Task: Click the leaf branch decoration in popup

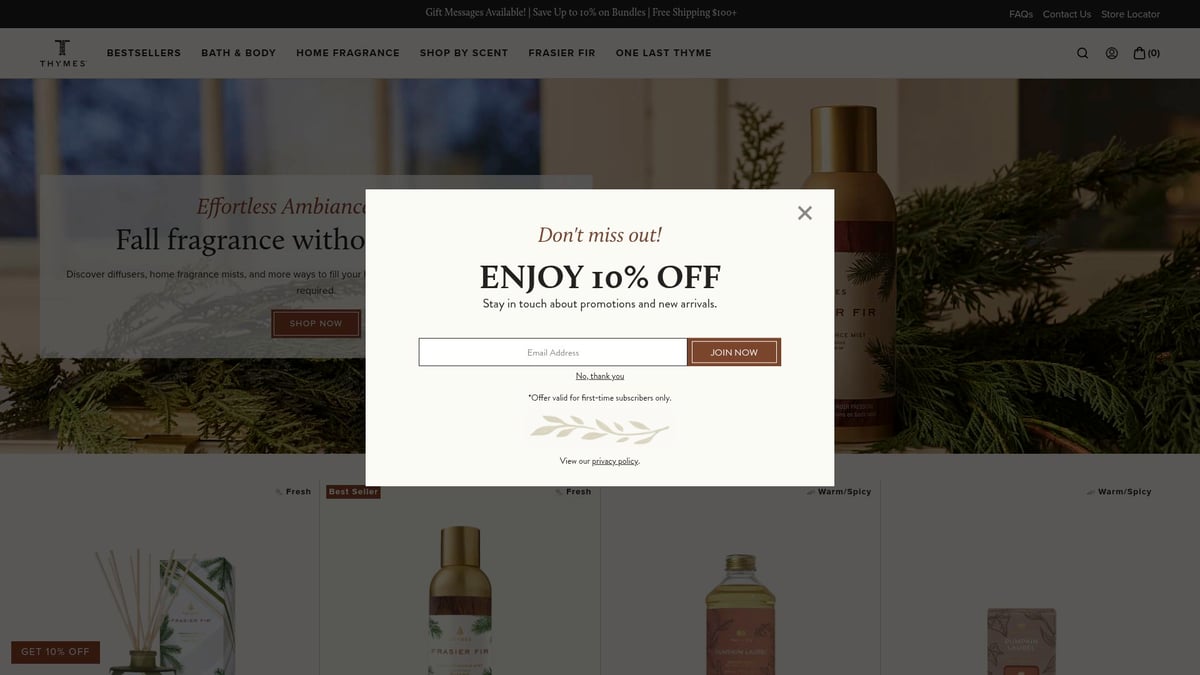Action: [600, 430]
